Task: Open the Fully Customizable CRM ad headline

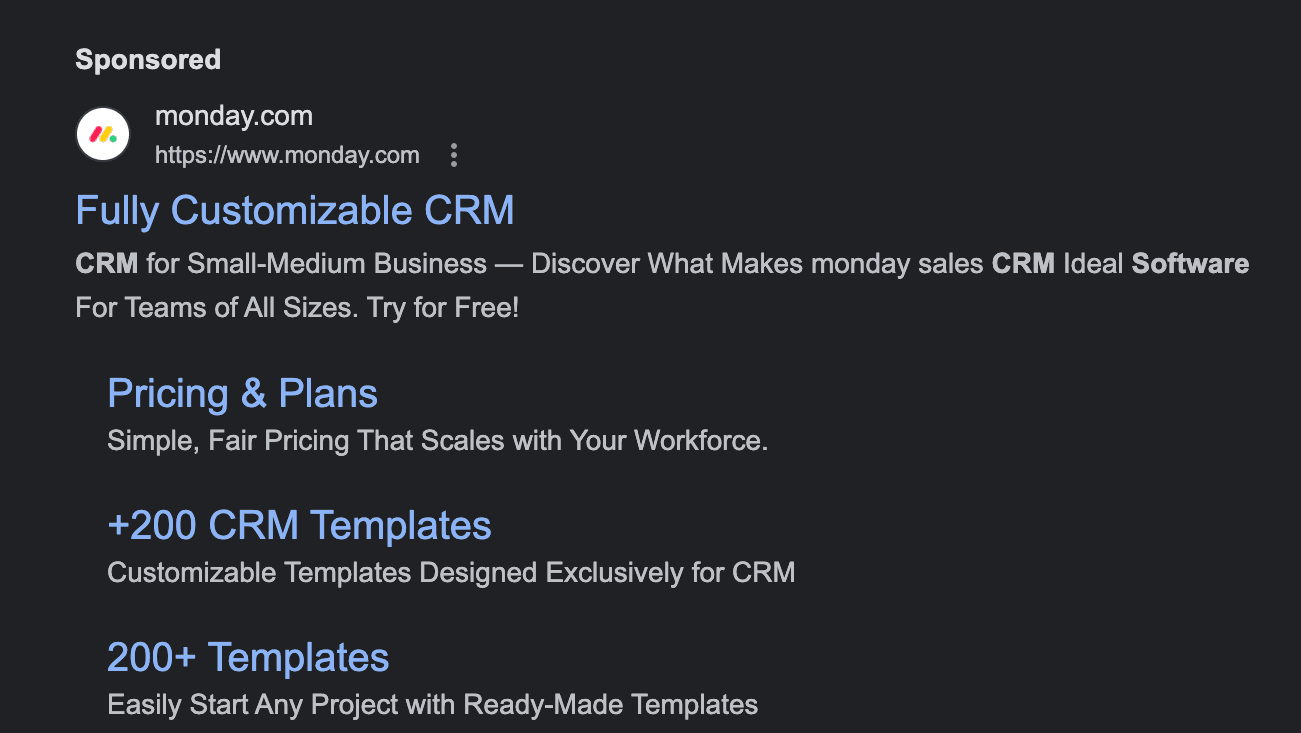Action: (294, 210)
